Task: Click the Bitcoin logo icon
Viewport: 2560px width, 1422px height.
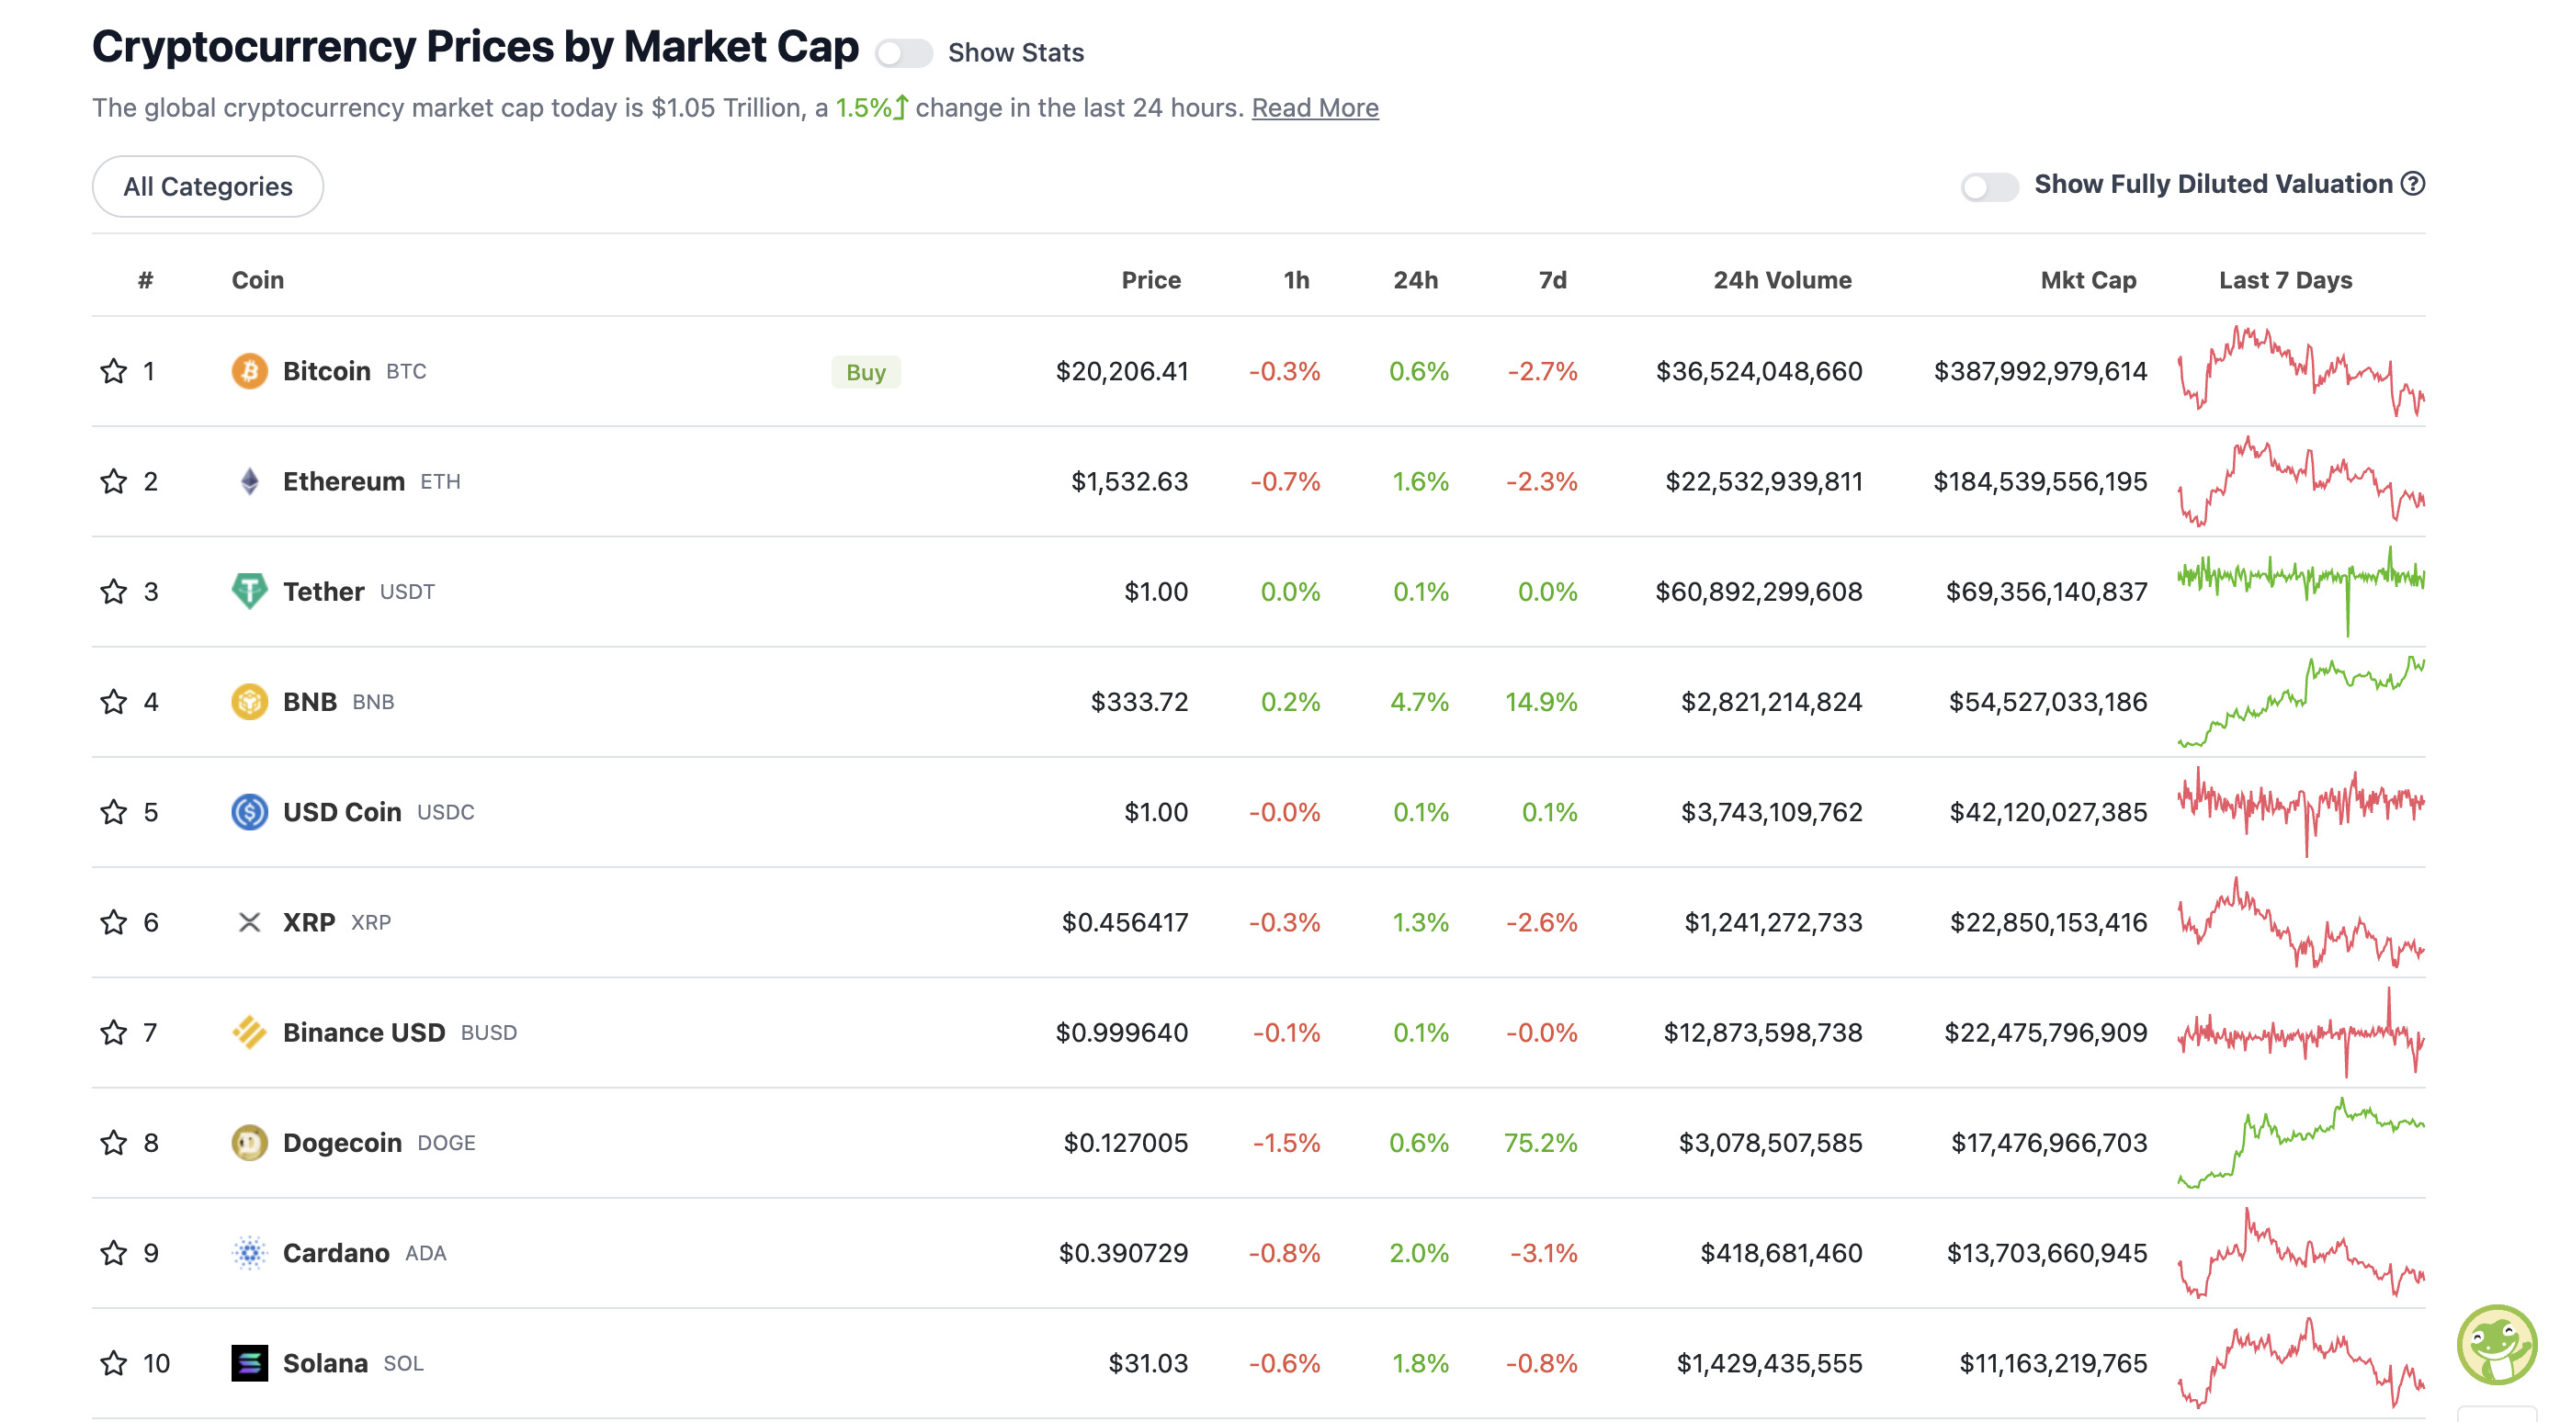Action: click(249, 371)
